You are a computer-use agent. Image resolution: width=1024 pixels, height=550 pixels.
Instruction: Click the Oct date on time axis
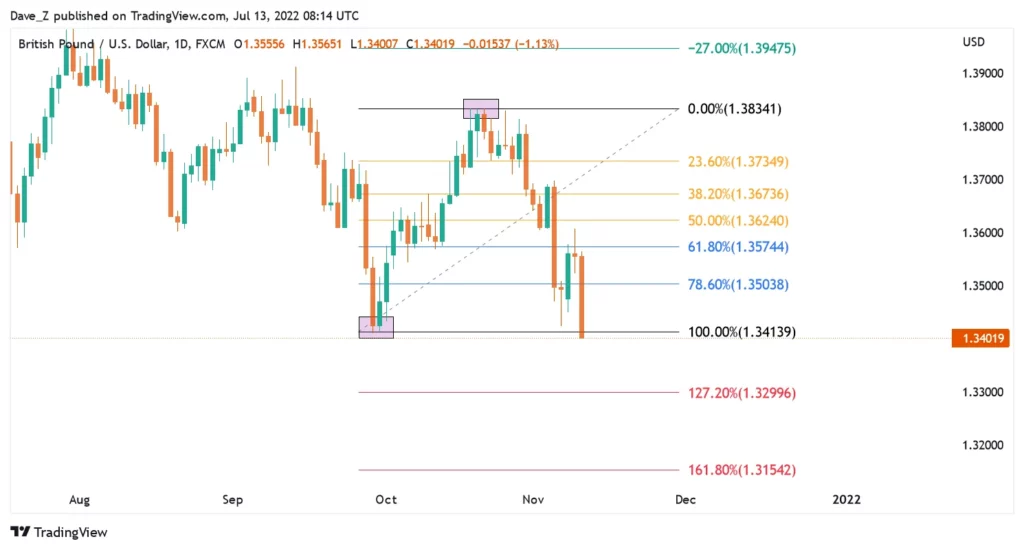pyautogui.click(x=386, y=498)
